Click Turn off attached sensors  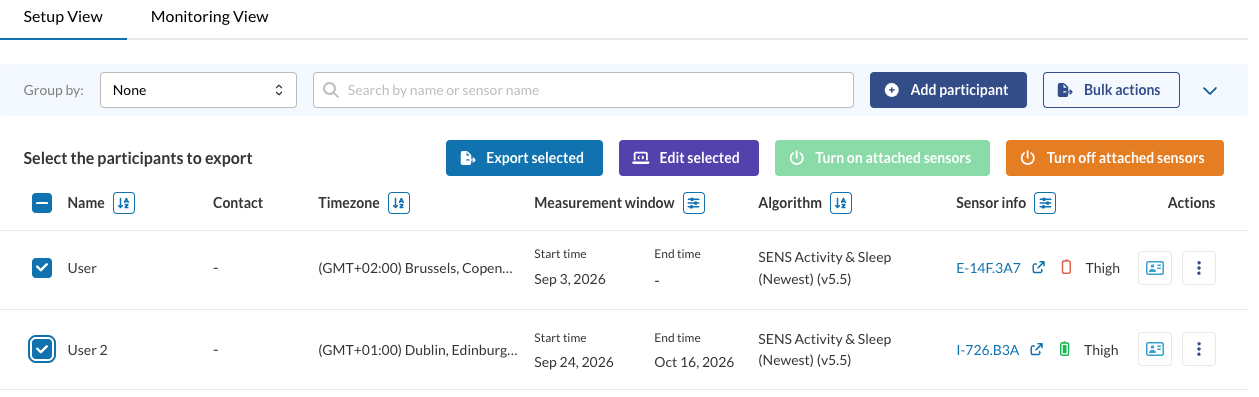(x=1114, y=158)
